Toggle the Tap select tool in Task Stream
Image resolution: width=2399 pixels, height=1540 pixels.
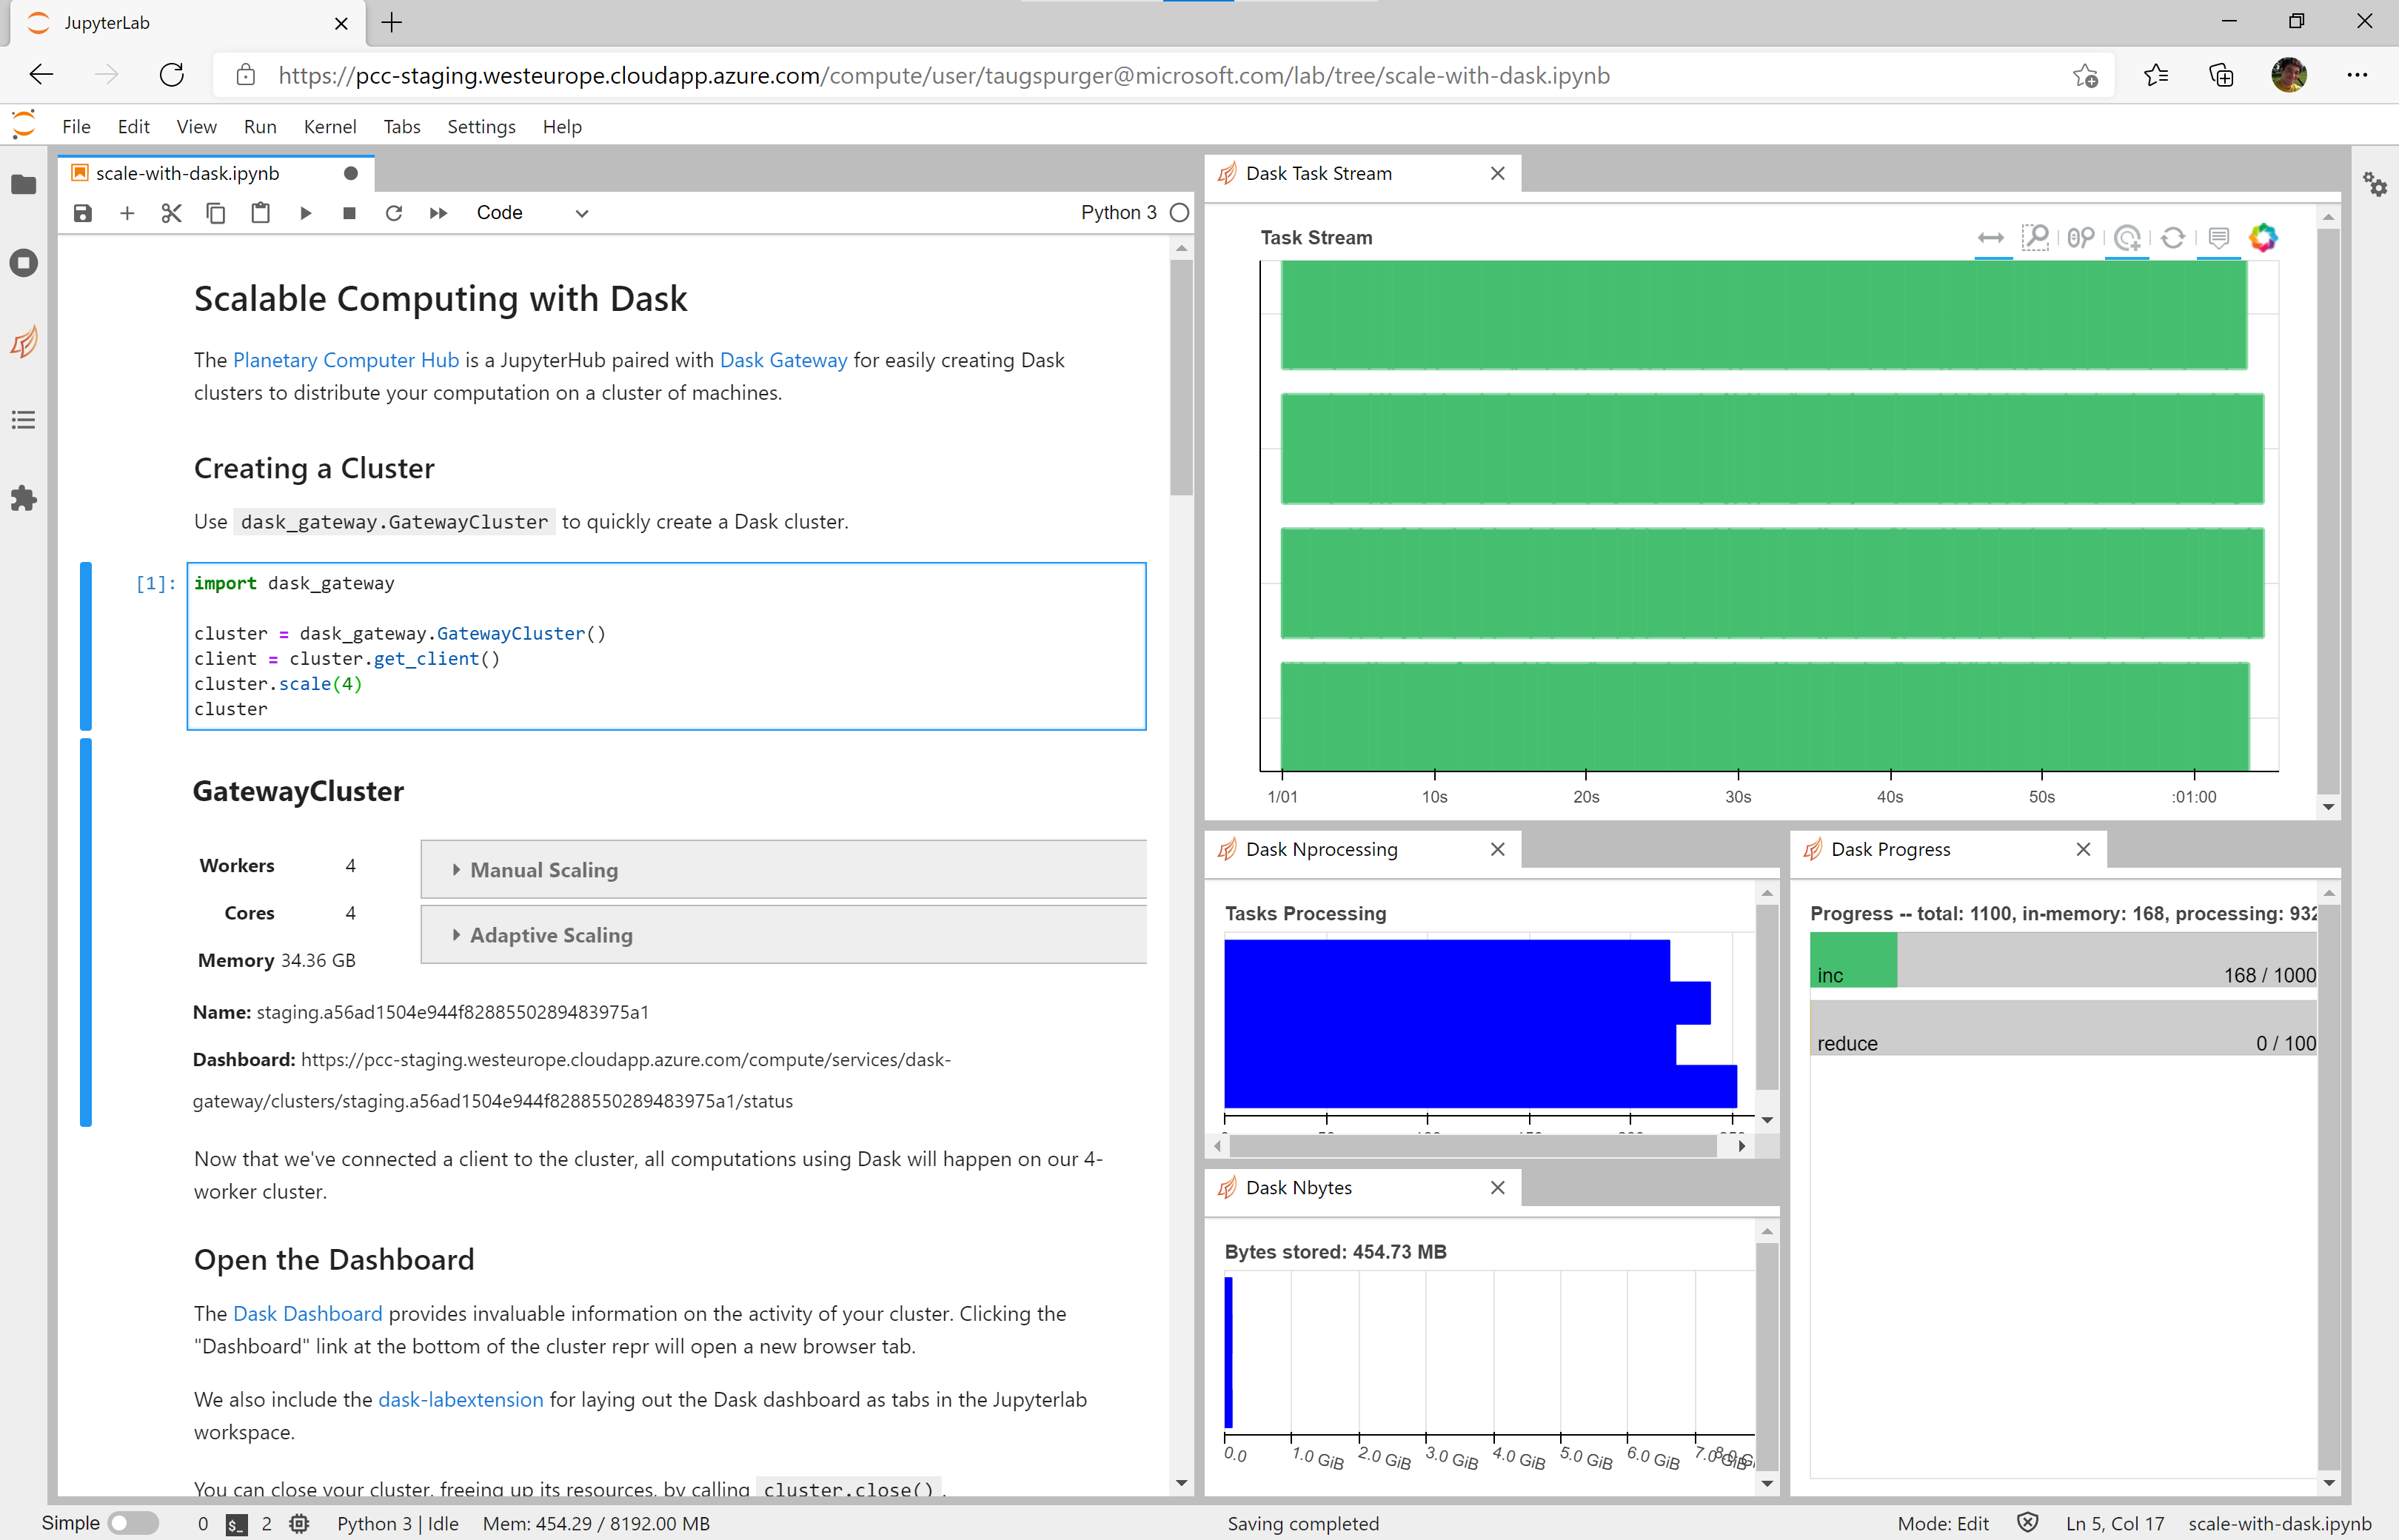(x=2127, y=238)
